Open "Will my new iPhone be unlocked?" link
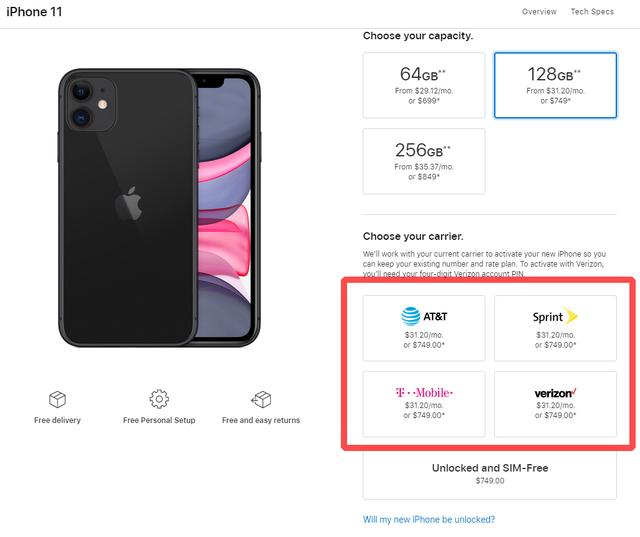640x537 pixels. (x=428, y=520)
